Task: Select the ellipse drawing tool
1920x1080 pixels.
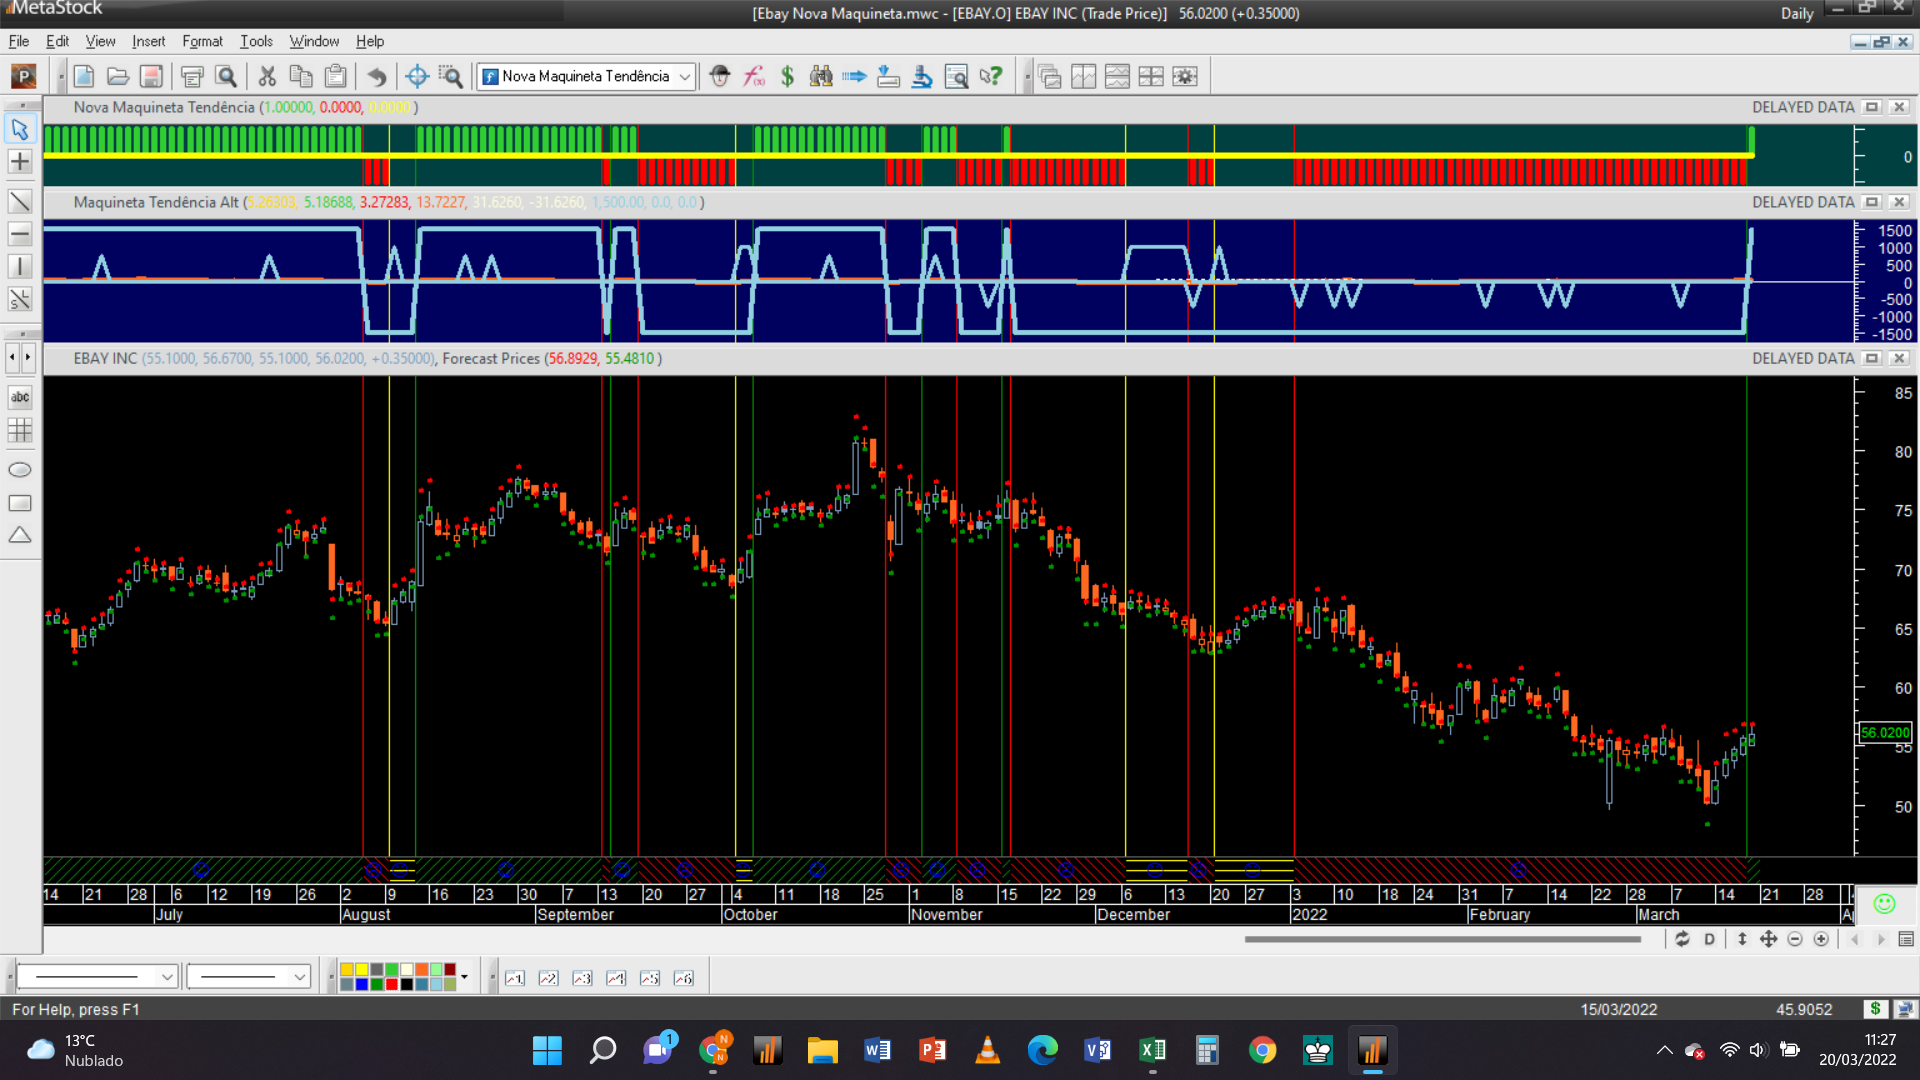Action: point(19,470)
